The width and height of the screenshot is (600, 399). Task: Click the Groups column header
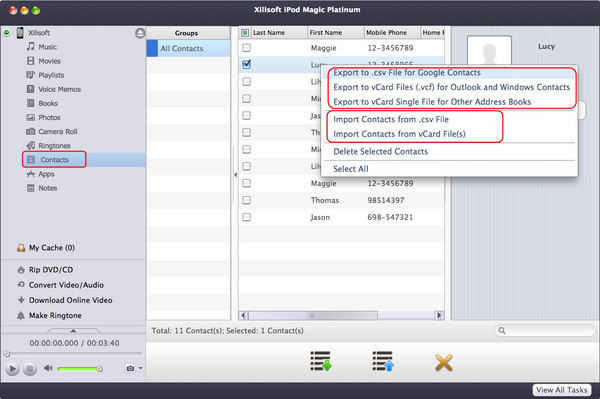tap(188, 33)
